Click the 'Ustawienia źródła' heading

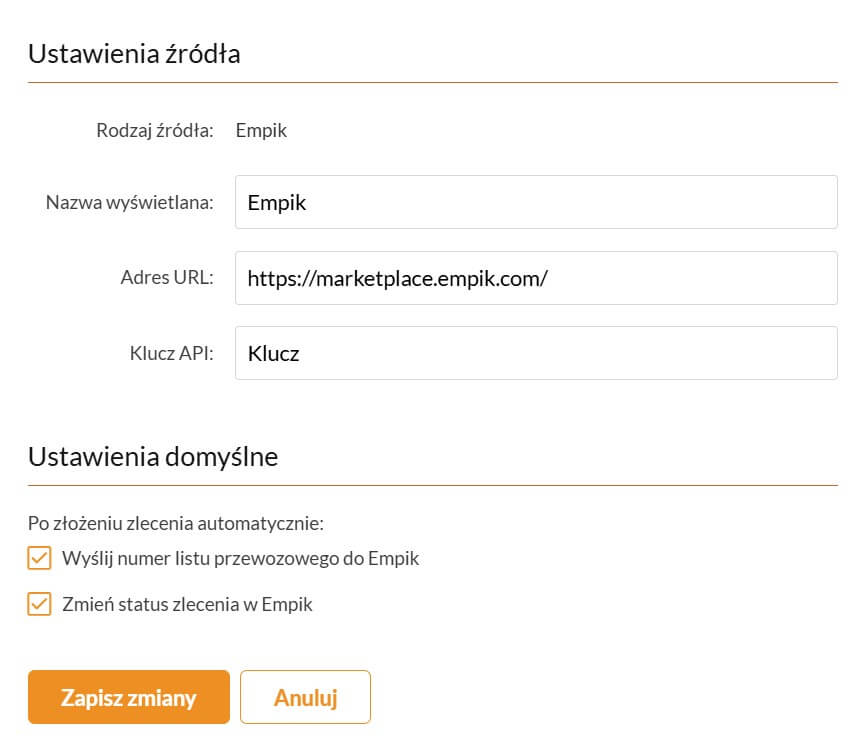click(x=134, y=54)
